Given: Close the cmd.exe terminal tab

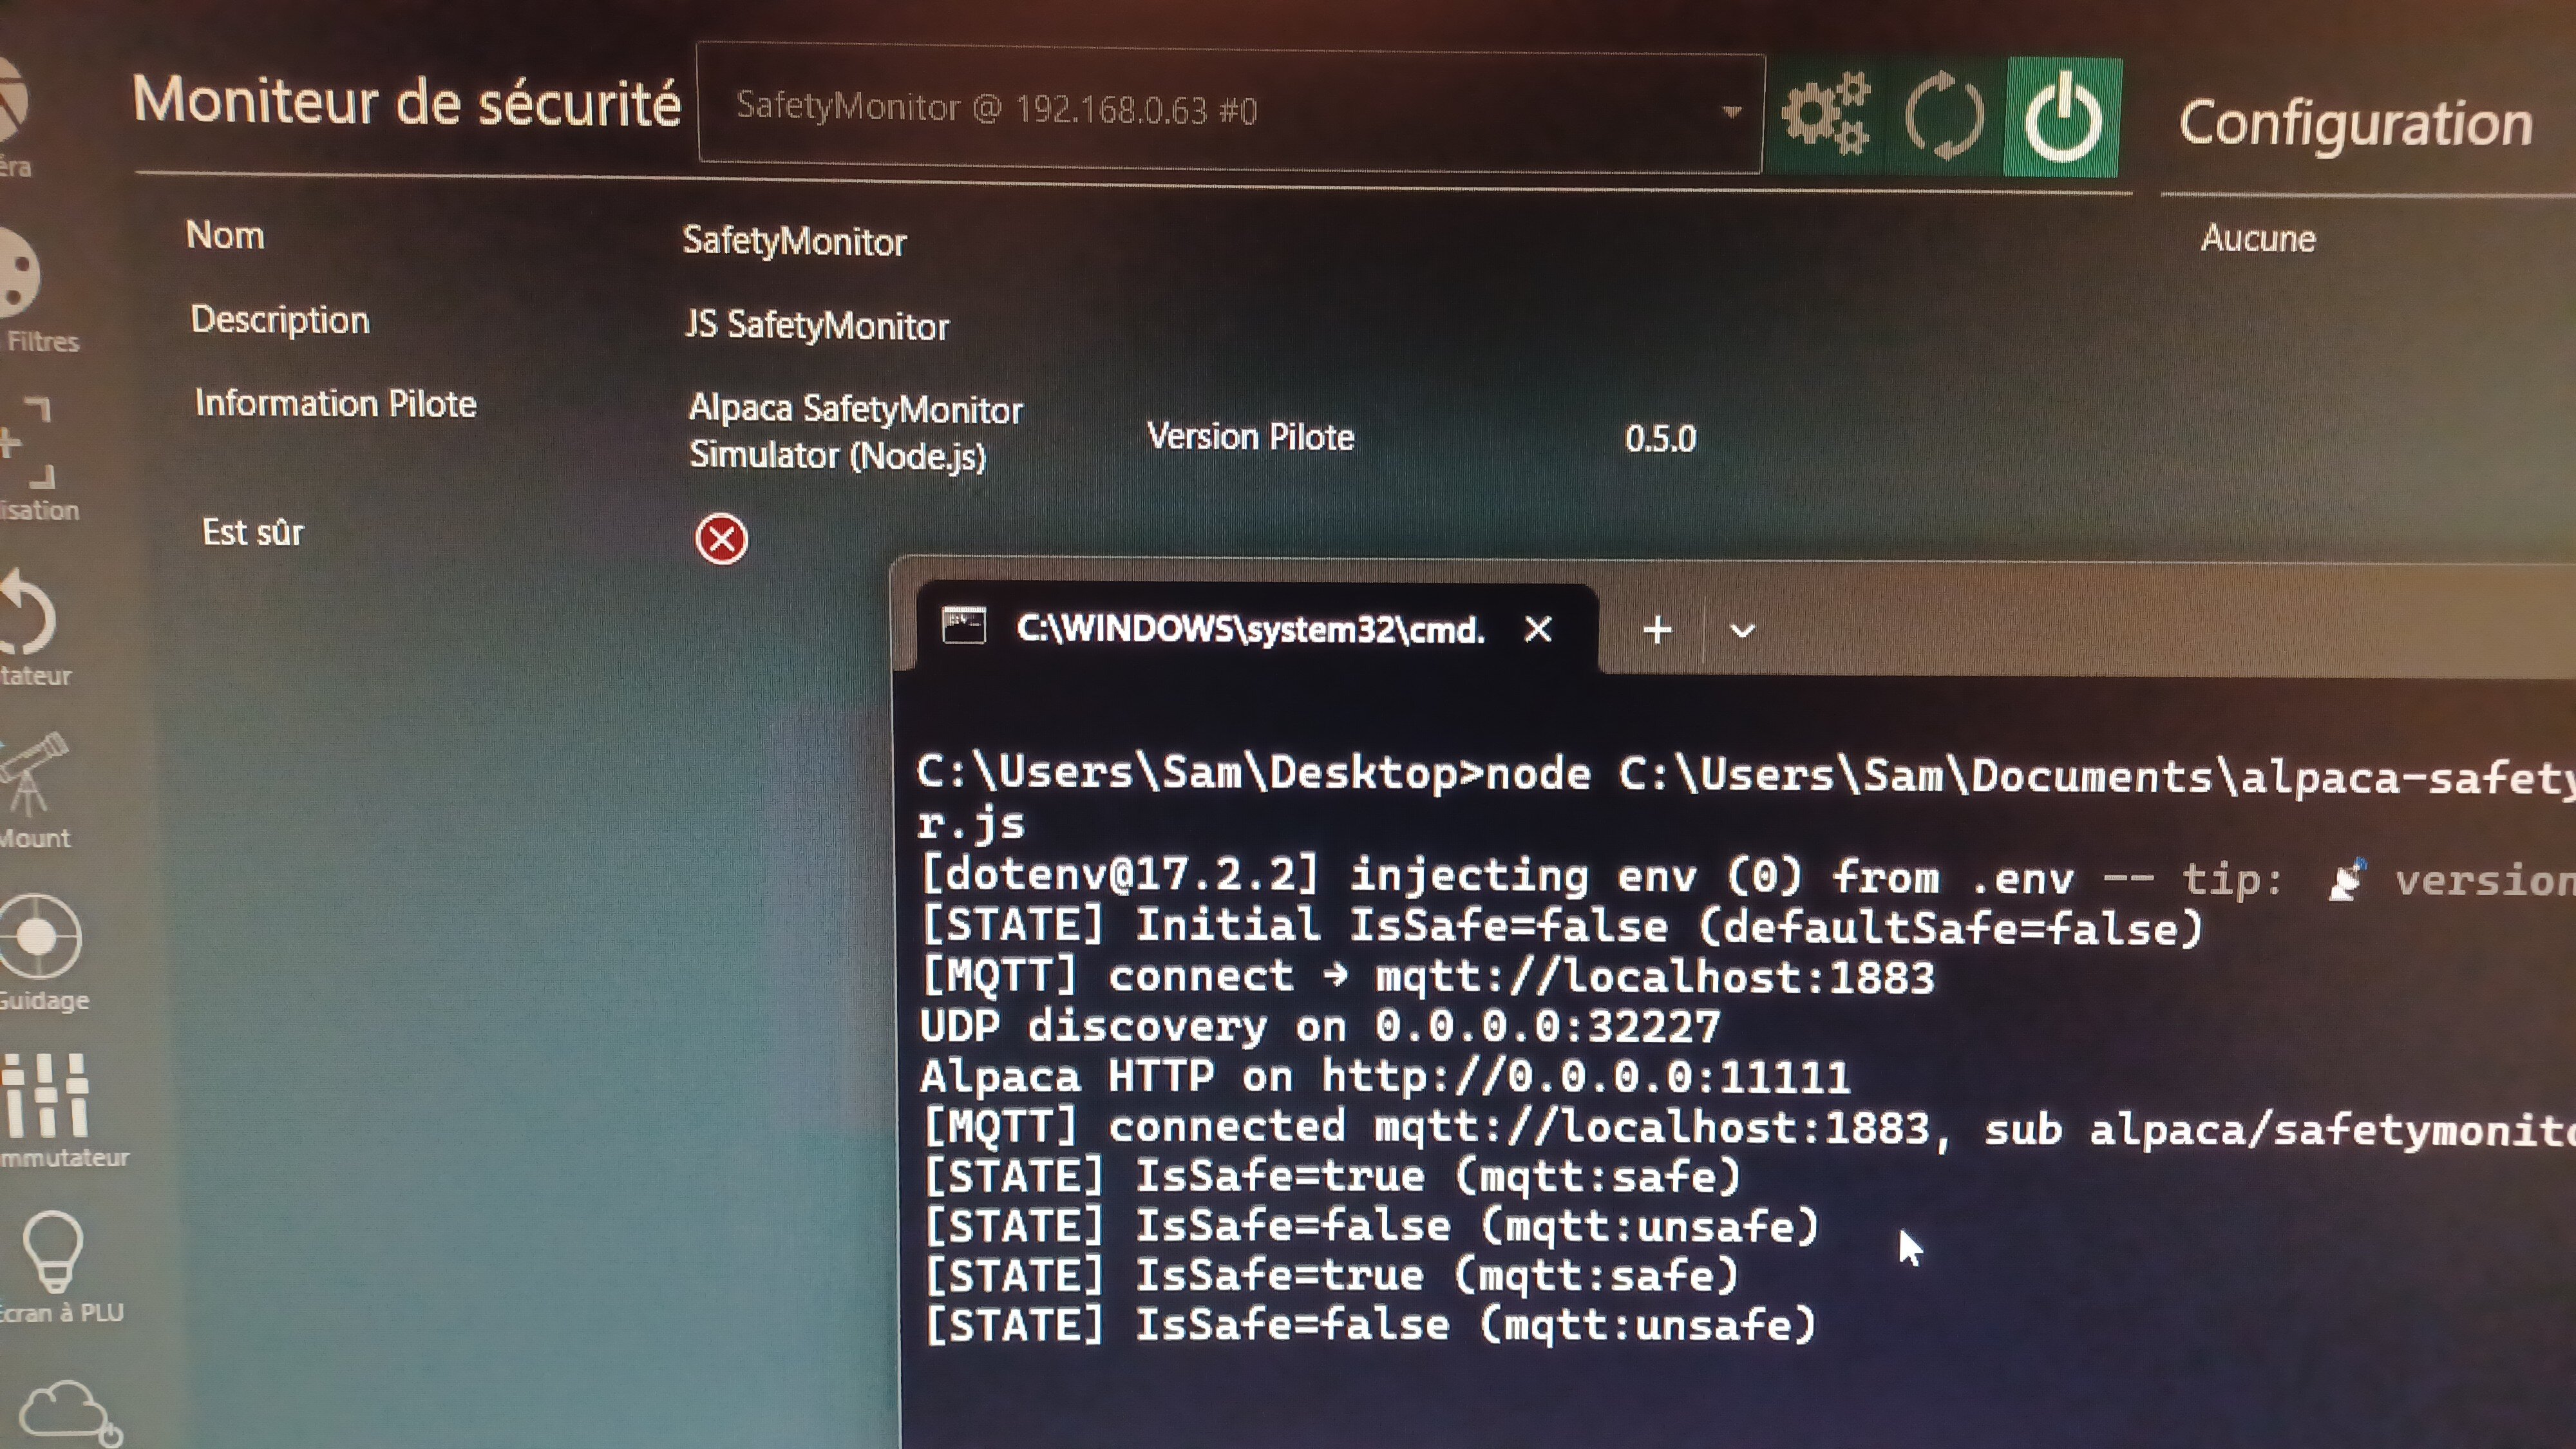Looking at the screenshot, I should (1538, 629).
